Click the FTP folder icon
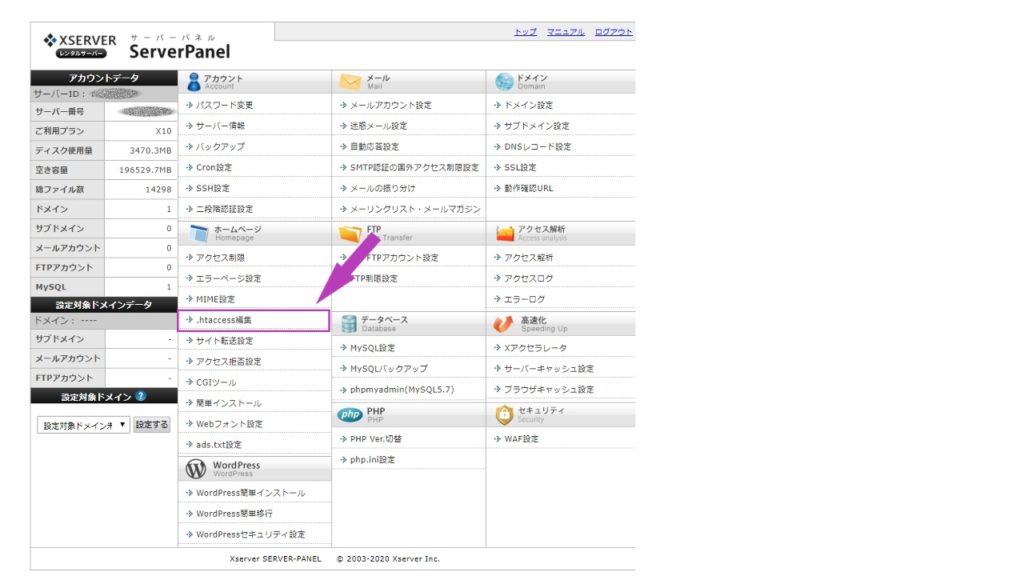Viewport: 1024px width, 576px height. 350,233
